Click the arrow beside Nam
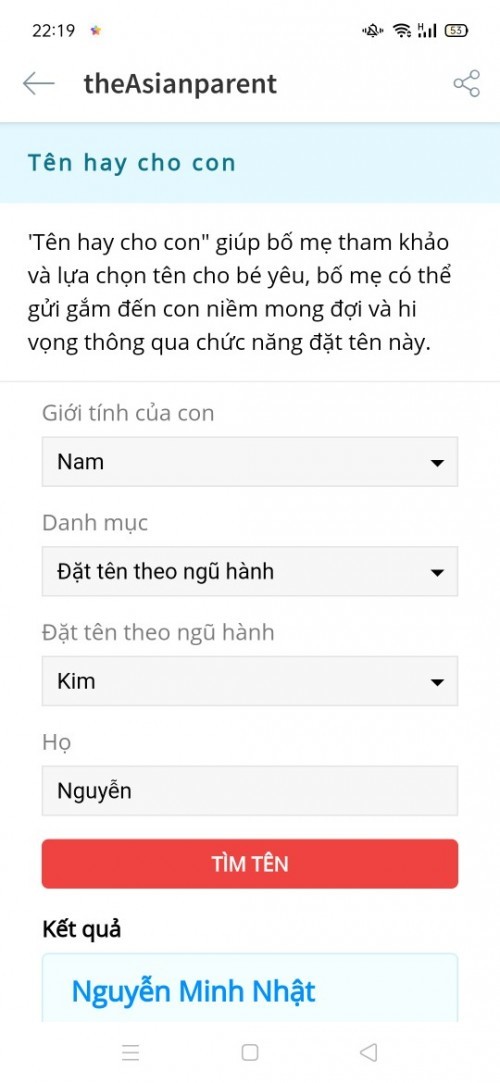Viewport: 500px width, 1083px height. tap(436, 463)
